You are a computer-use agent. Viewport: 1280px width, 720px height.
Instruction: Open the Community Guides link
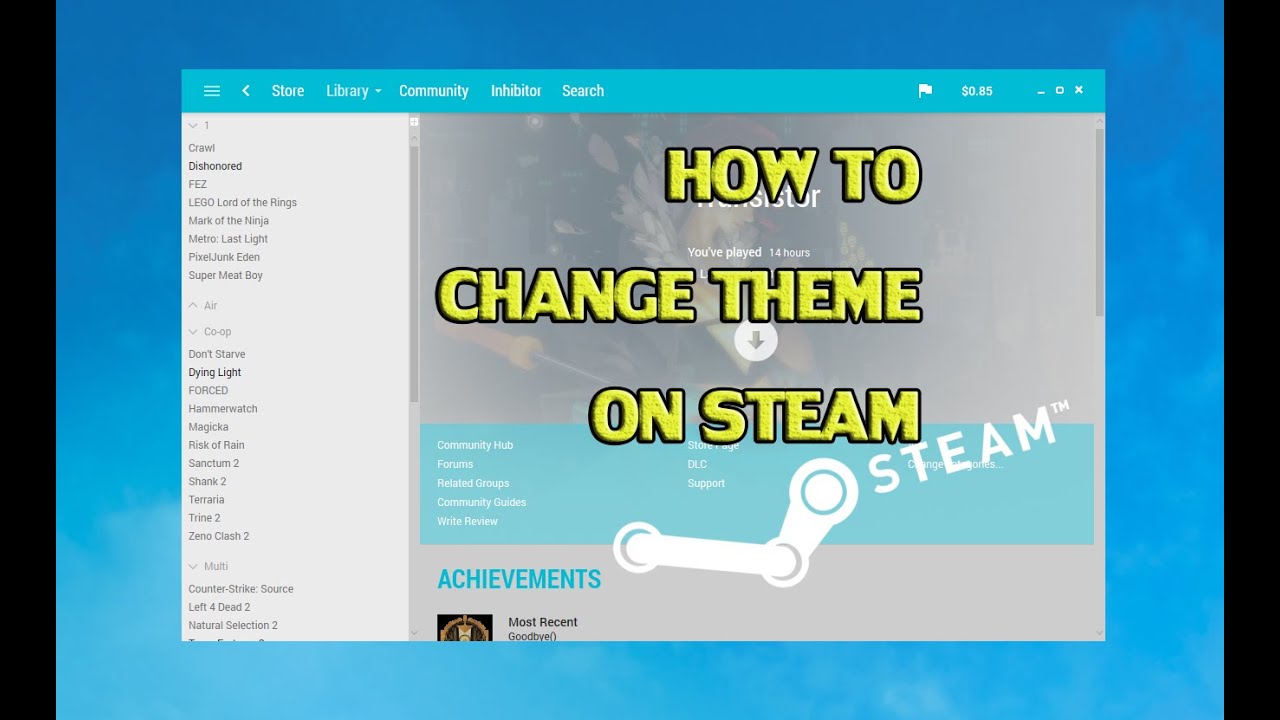point(481,502)
